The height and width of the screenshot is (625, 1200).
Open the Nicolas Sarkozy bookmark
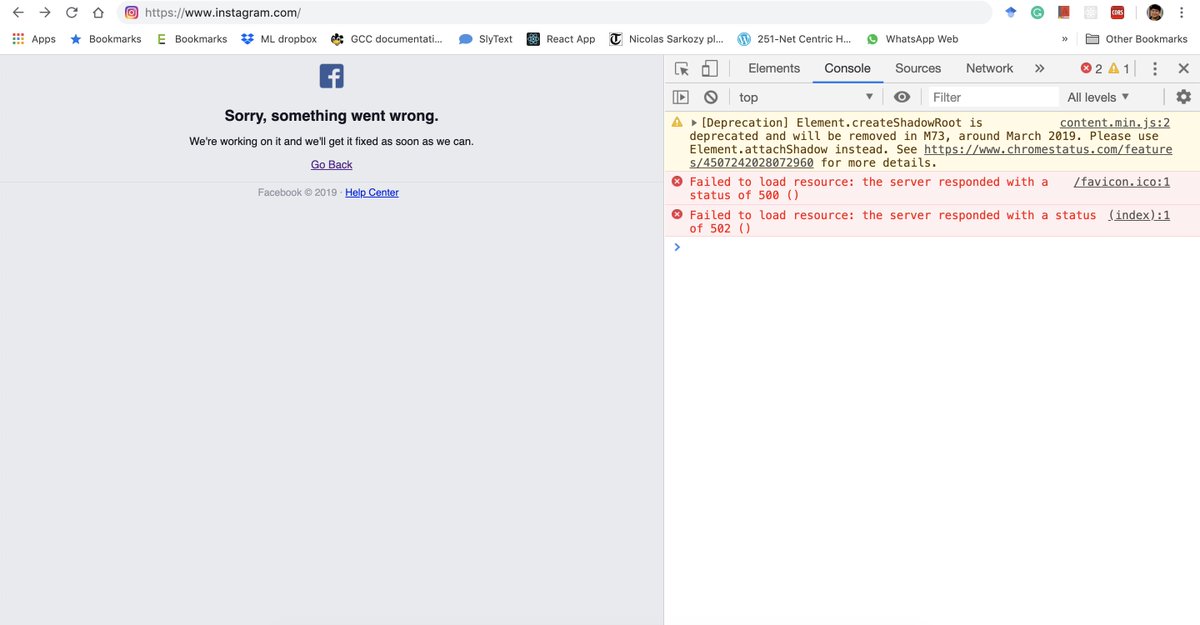pyautogui.click(x=666, y=39)
